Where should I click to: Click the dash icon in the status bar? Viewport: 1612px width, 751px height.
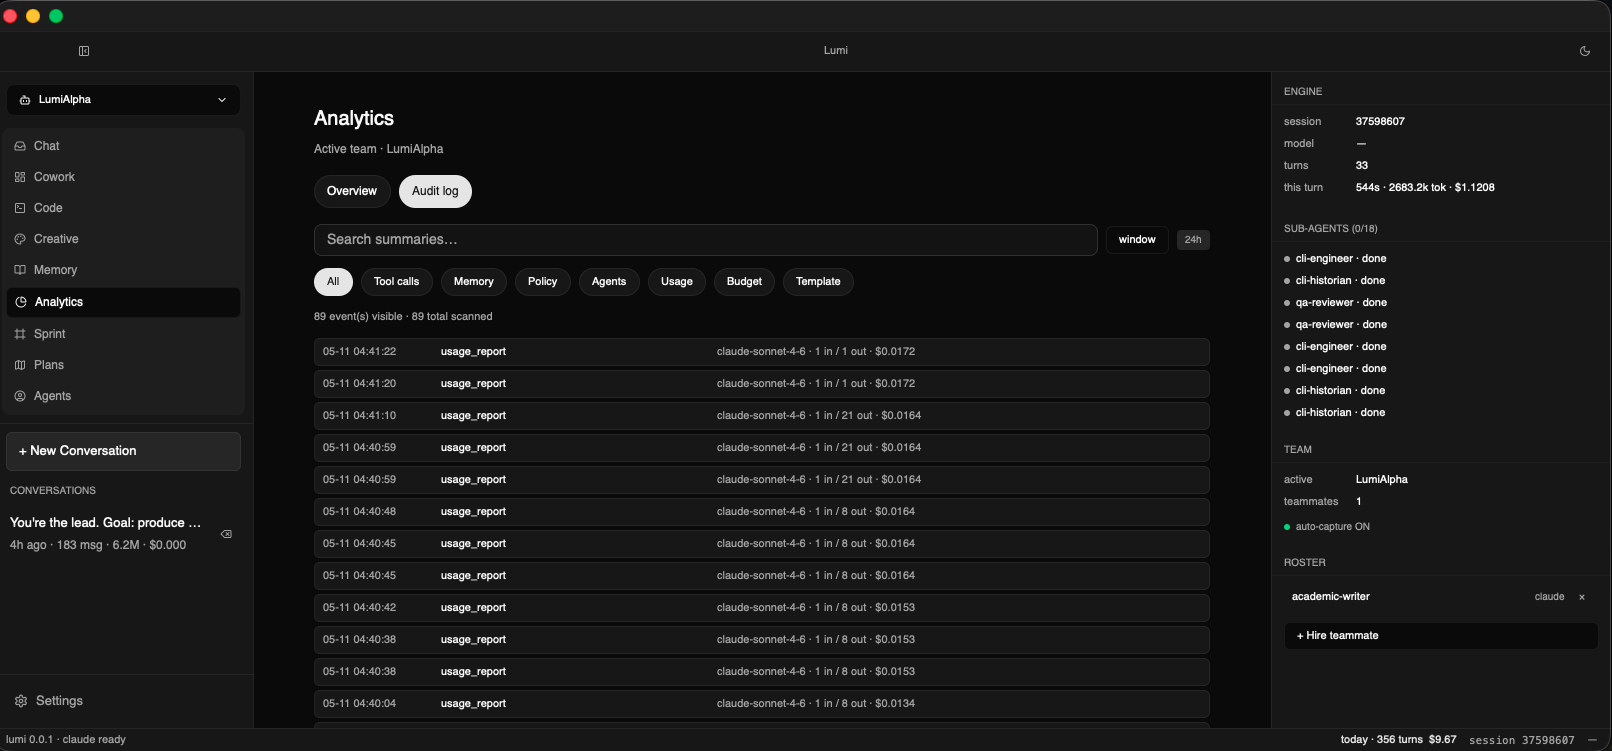click(1592, 740)
